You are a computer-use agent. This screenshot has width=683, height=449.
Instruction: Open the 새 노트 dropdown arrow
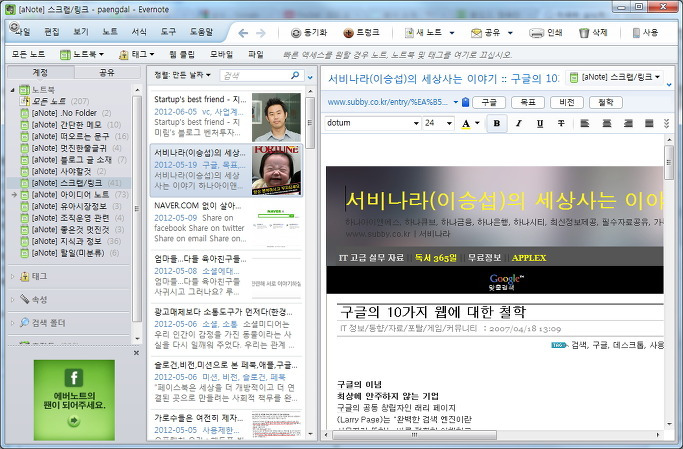pos(452,33)
